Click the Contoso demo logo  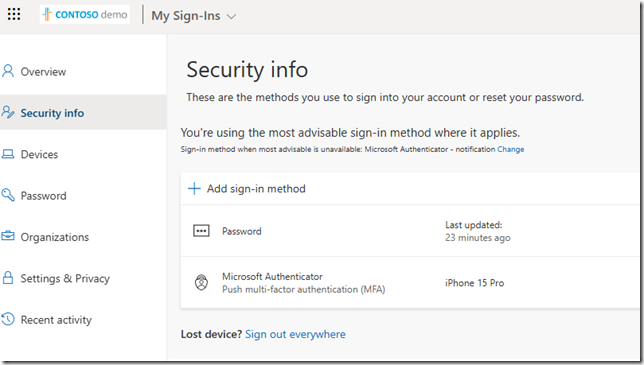point(85,14)
